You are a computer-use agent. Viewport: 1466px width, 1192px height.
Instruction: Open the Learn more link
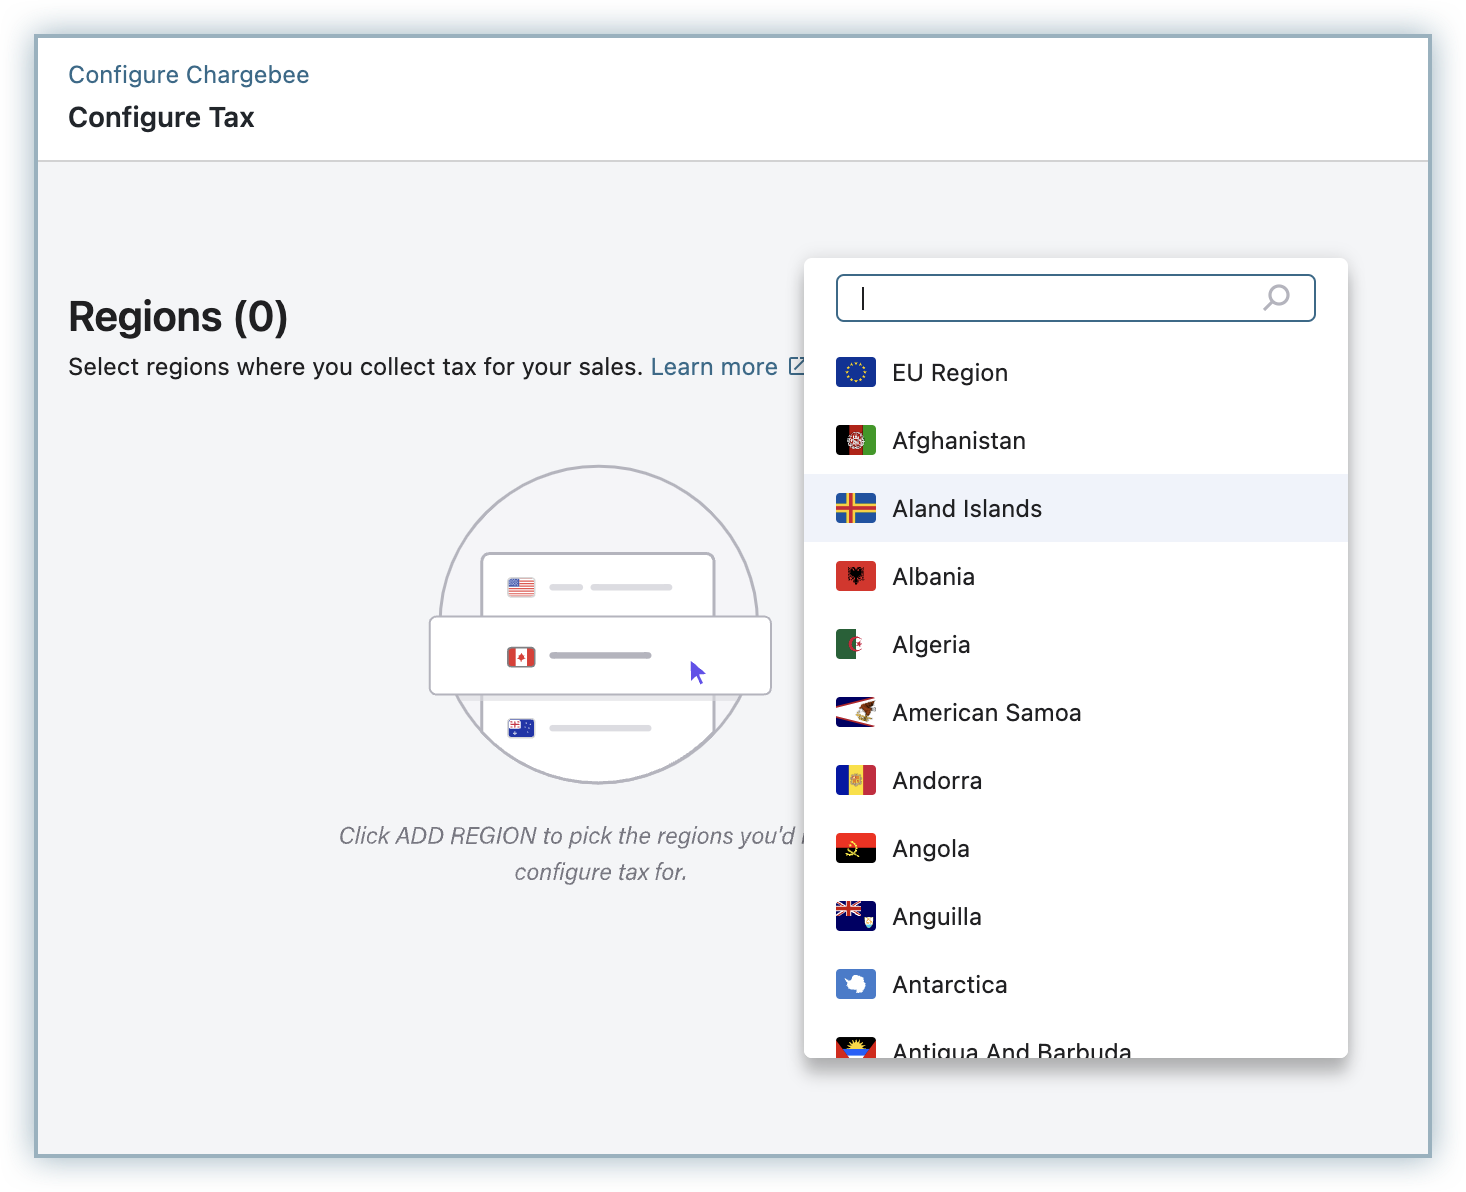pyautogui.click(x=713, y=367)
